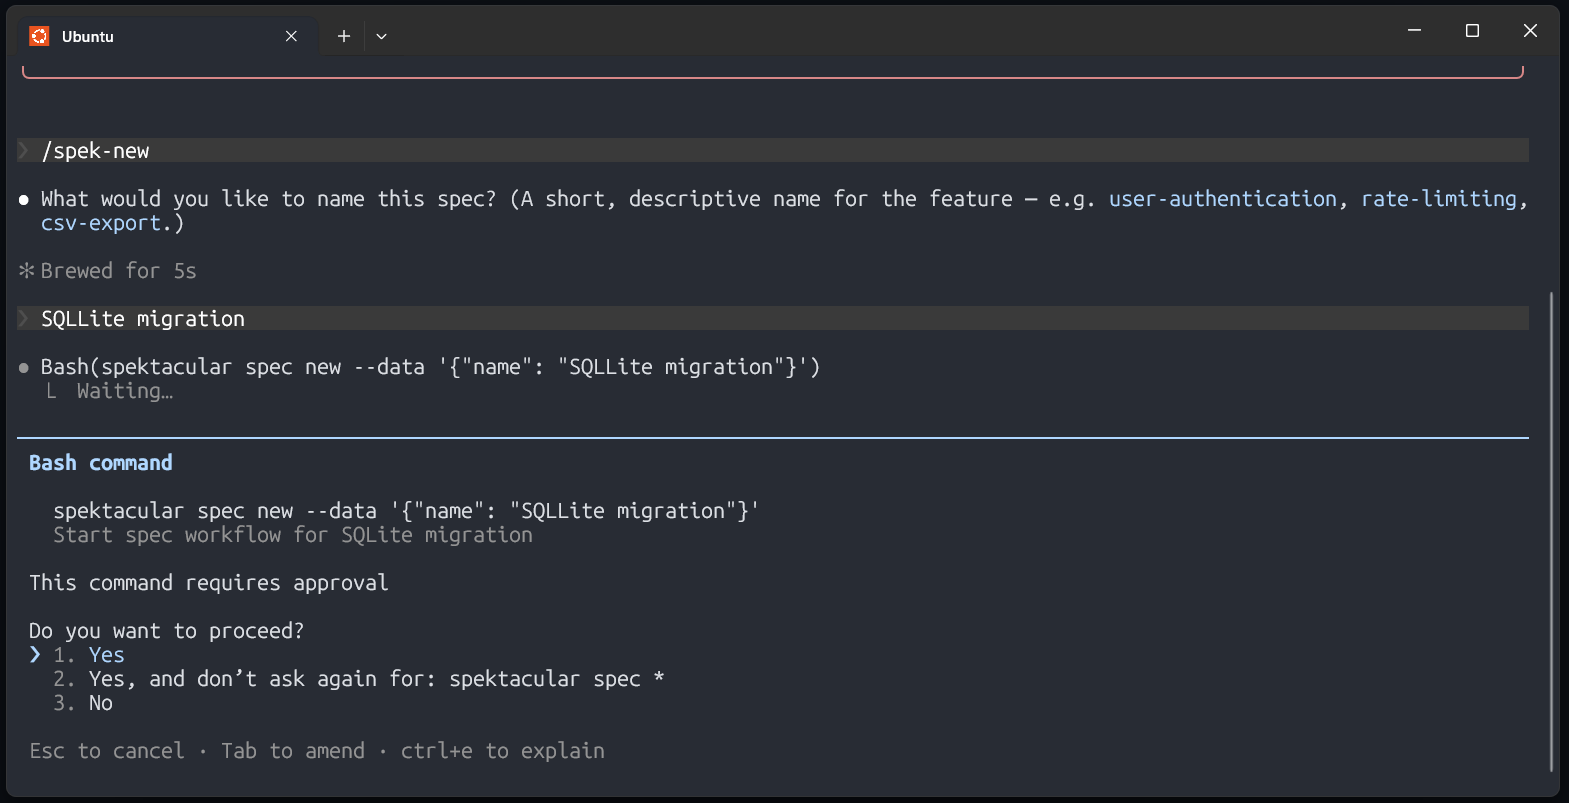Maximize the terminal window
The height and width of the screenshot is (803, 1569).
coord(1472,31)
